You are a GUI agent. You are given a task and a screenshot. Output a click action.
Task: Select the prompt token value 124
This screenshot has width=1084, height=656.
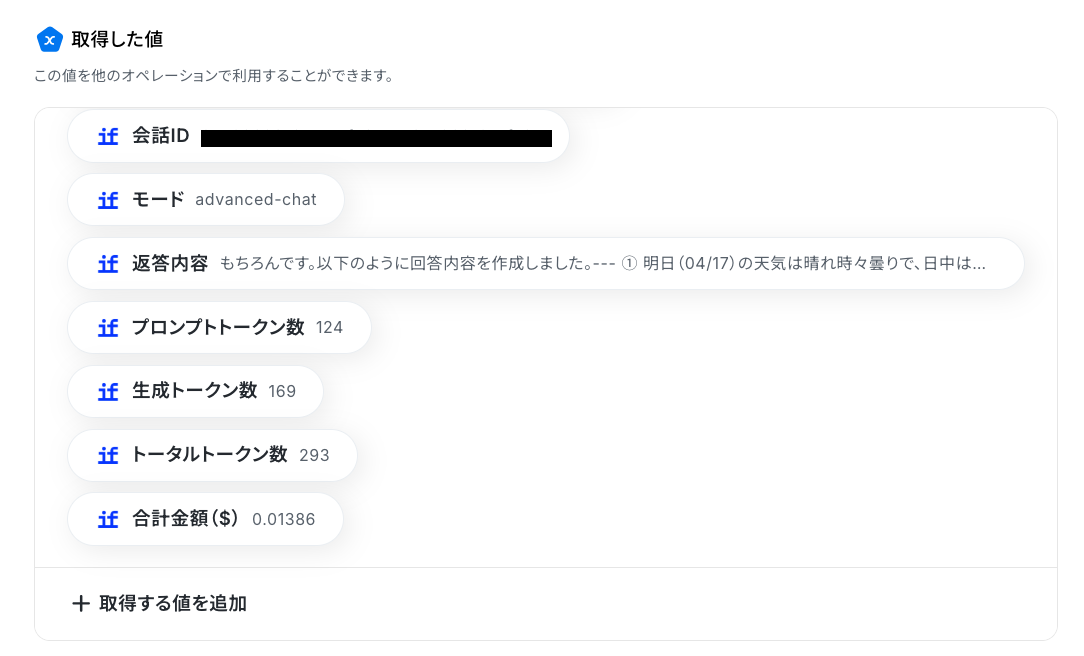329,328
